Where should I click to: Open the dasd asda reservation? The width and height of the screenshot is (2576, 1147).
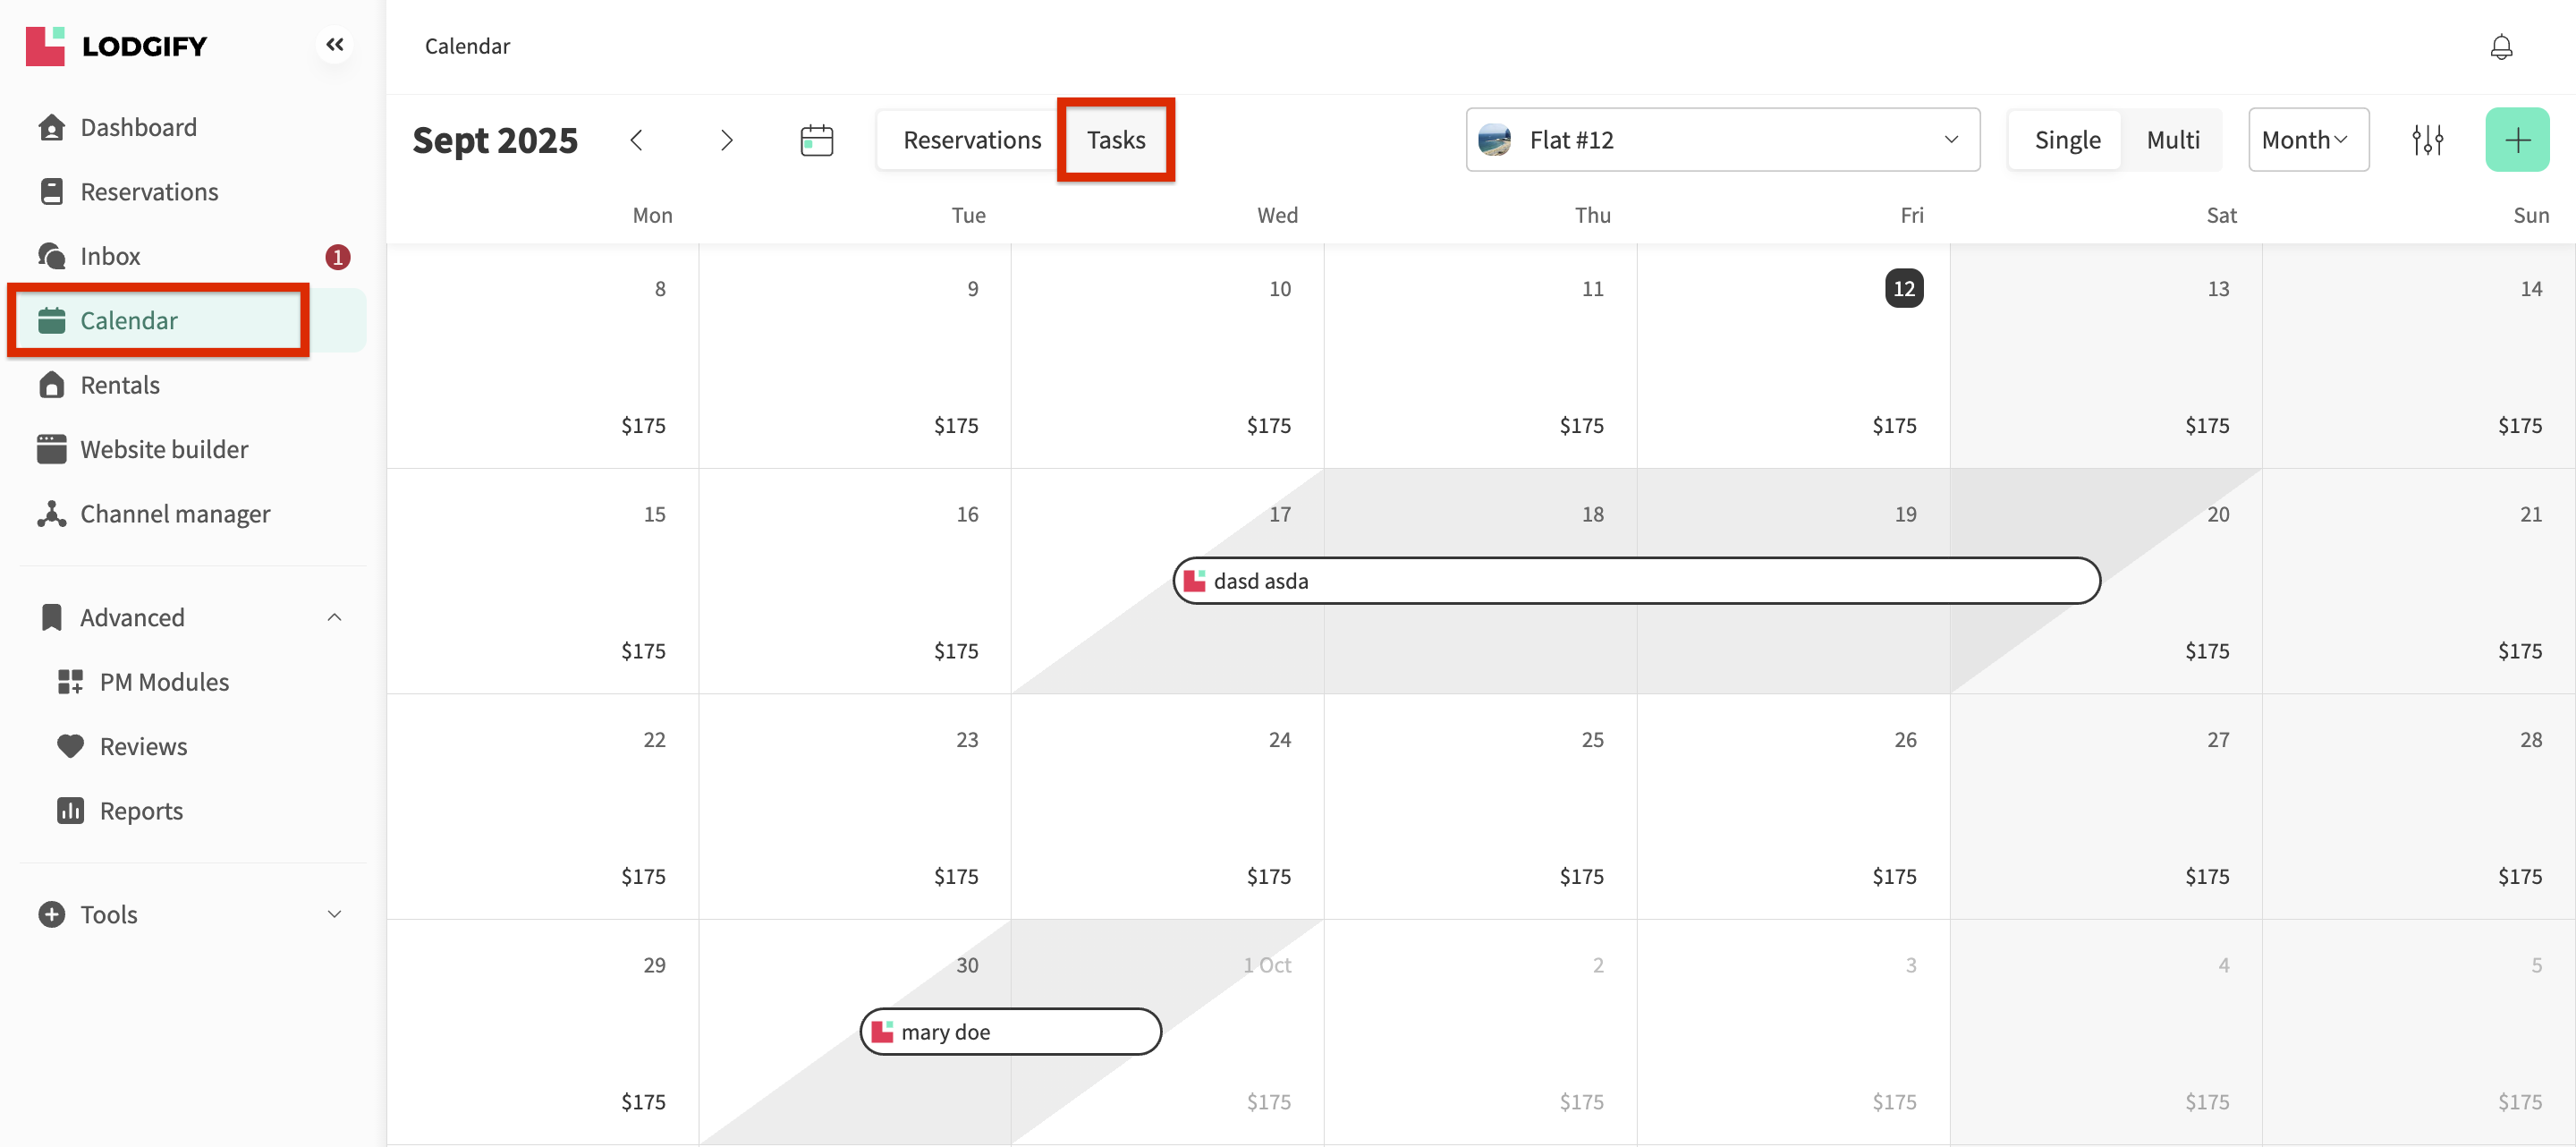(x=1635, y=581)
